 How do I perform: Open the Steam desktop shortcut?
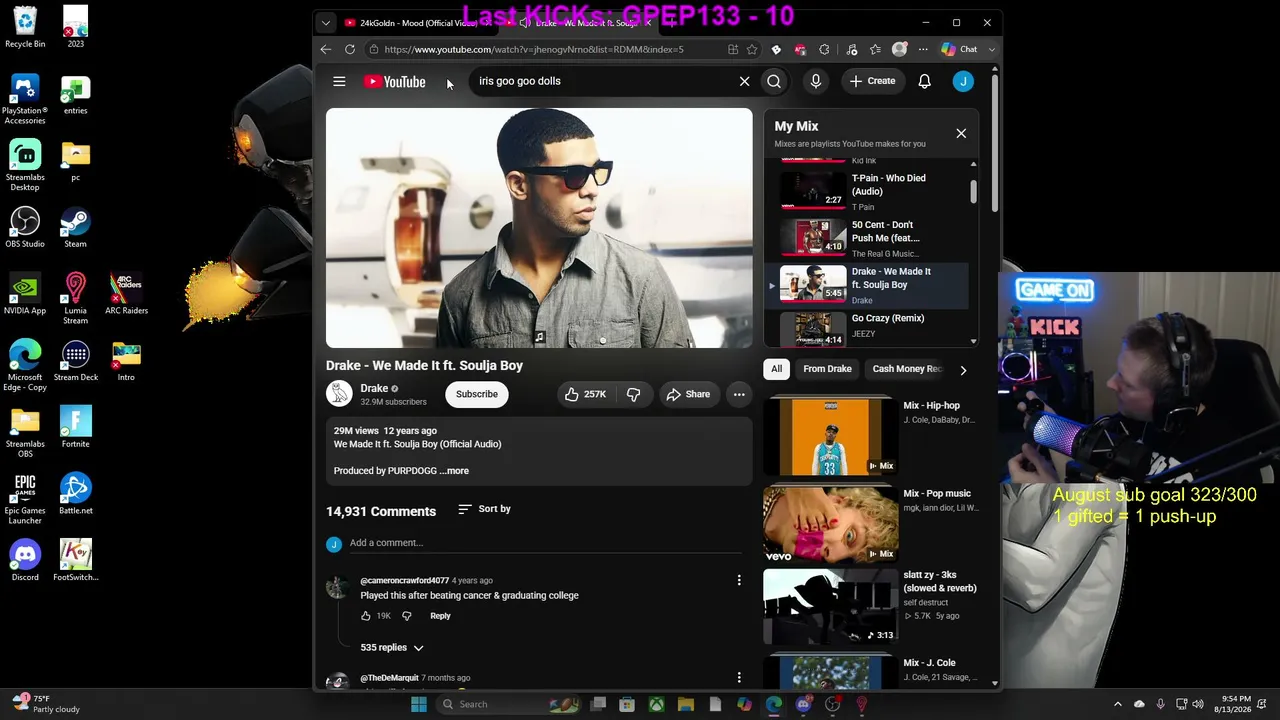(75, 227)
